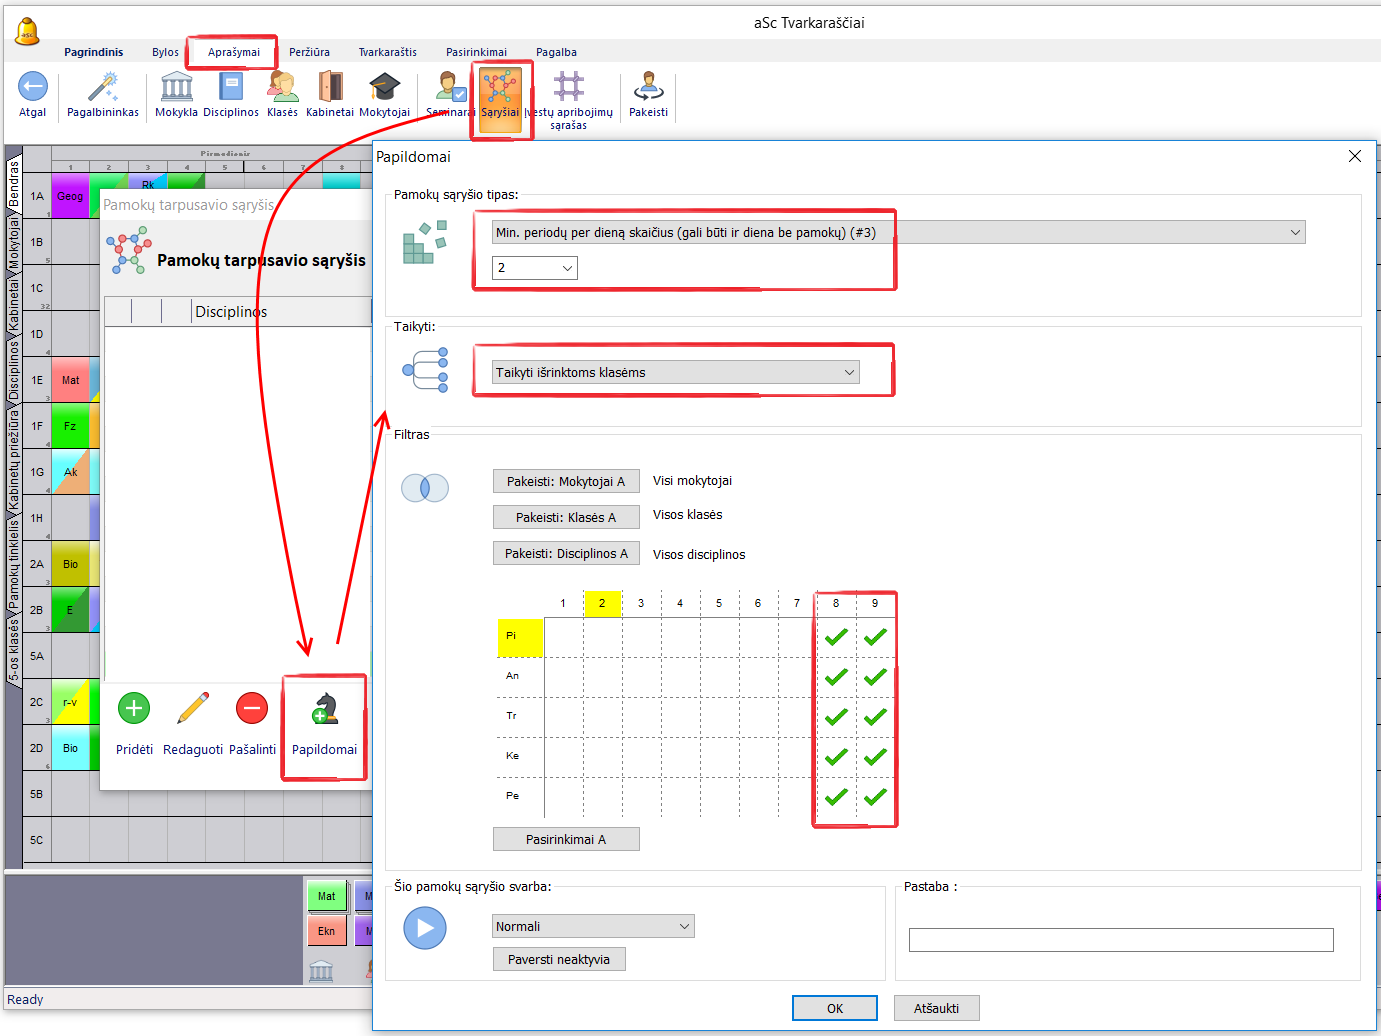Screen dimensions: 1381x1036
Task: Open the Taikyti išrinktoms klasėms dropdown
Action: click(849, 373)
